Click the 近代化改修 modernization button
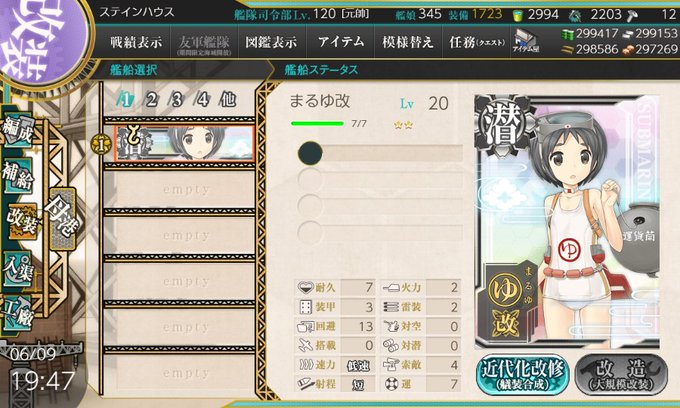 click(x=523, y=375)
